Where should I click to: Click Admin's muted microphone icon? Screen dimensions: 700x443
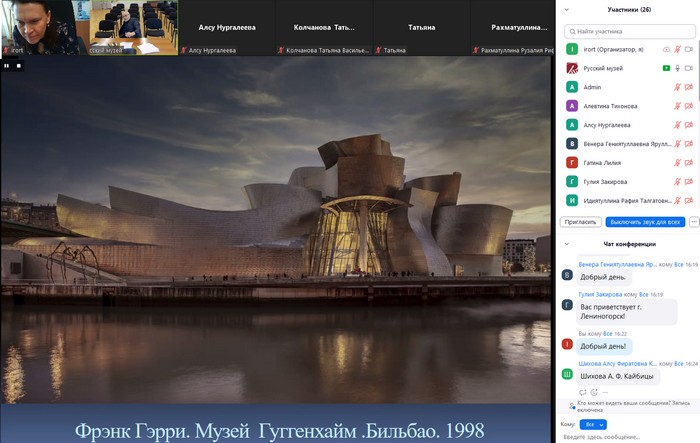coord(677,87)
